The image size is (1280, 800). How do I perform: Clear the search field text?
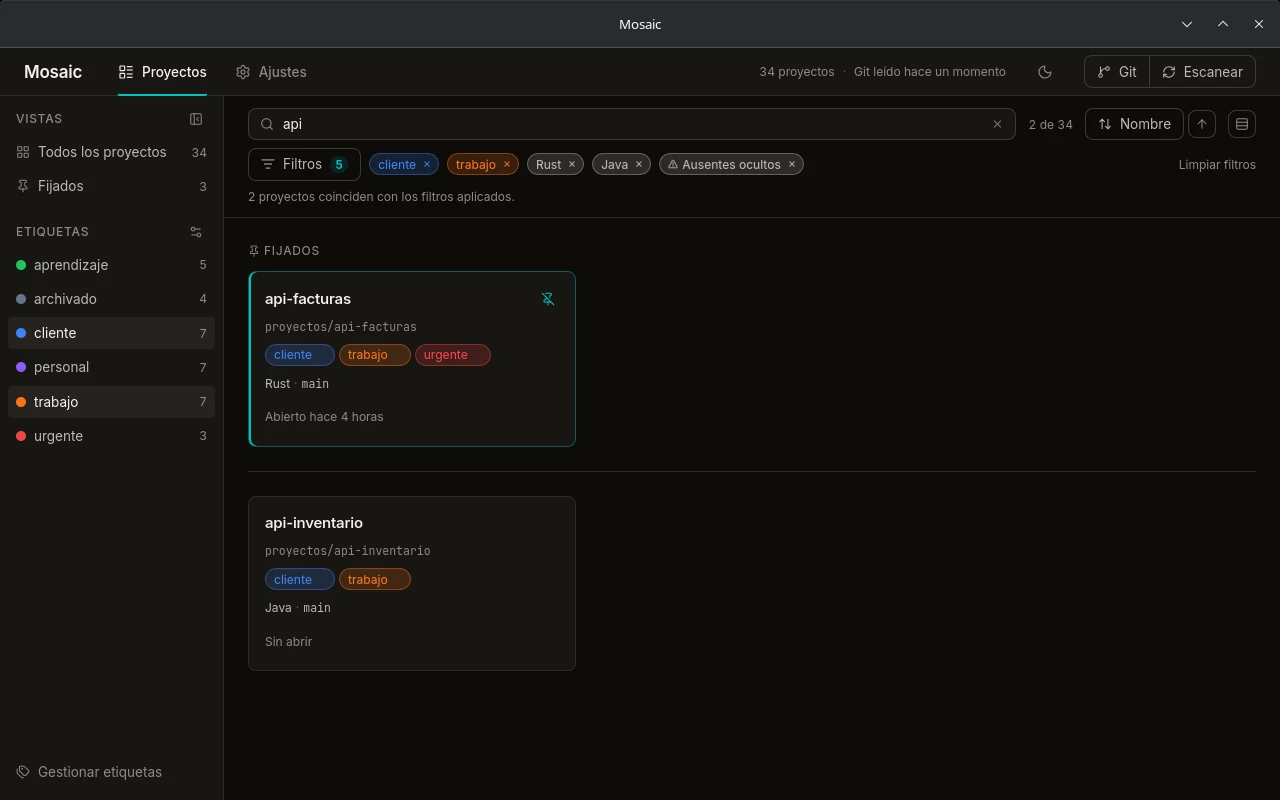pos(997,124)
